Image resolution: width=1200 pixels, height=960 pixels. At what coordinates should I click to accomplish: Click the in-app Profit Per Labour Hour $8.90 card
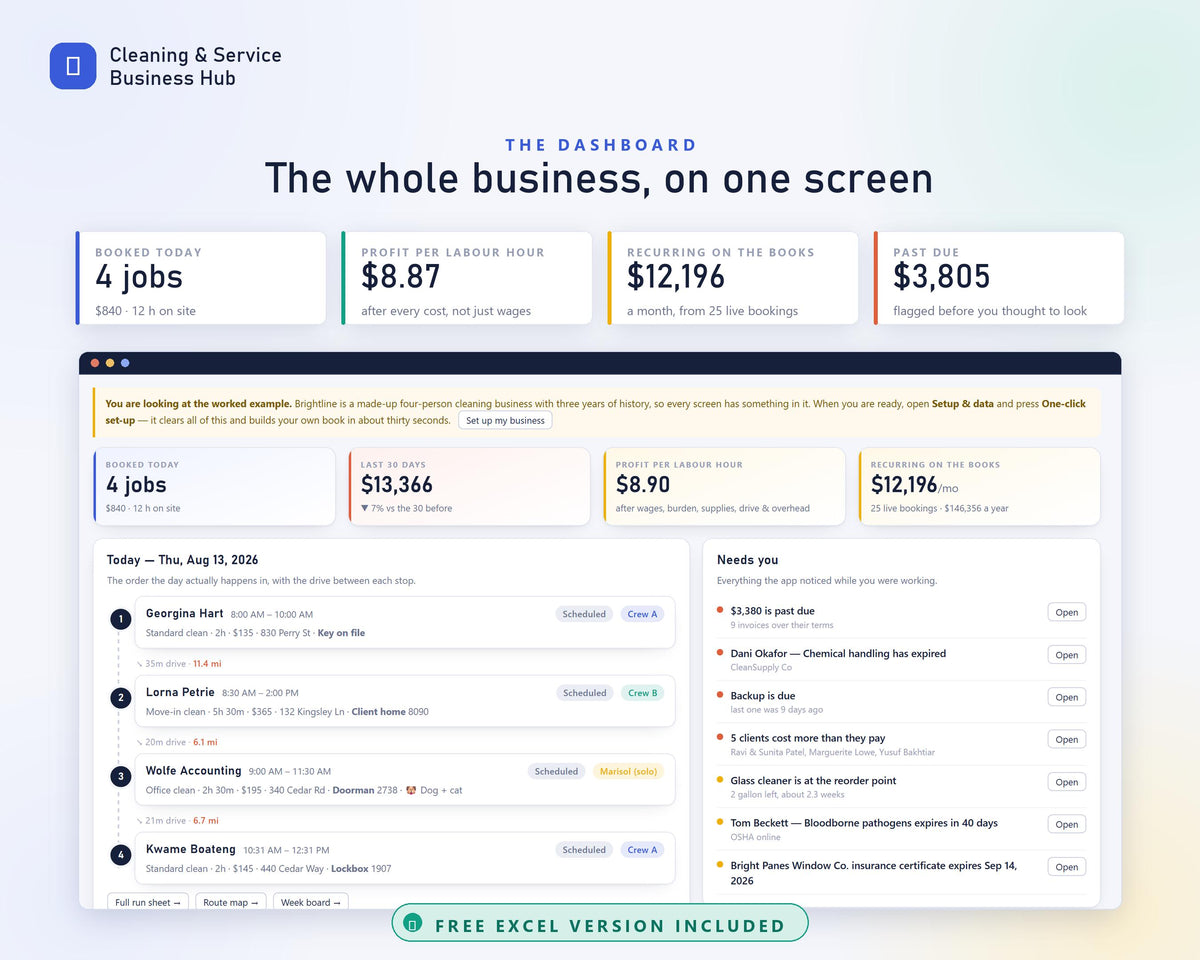[x=724, y=486]
